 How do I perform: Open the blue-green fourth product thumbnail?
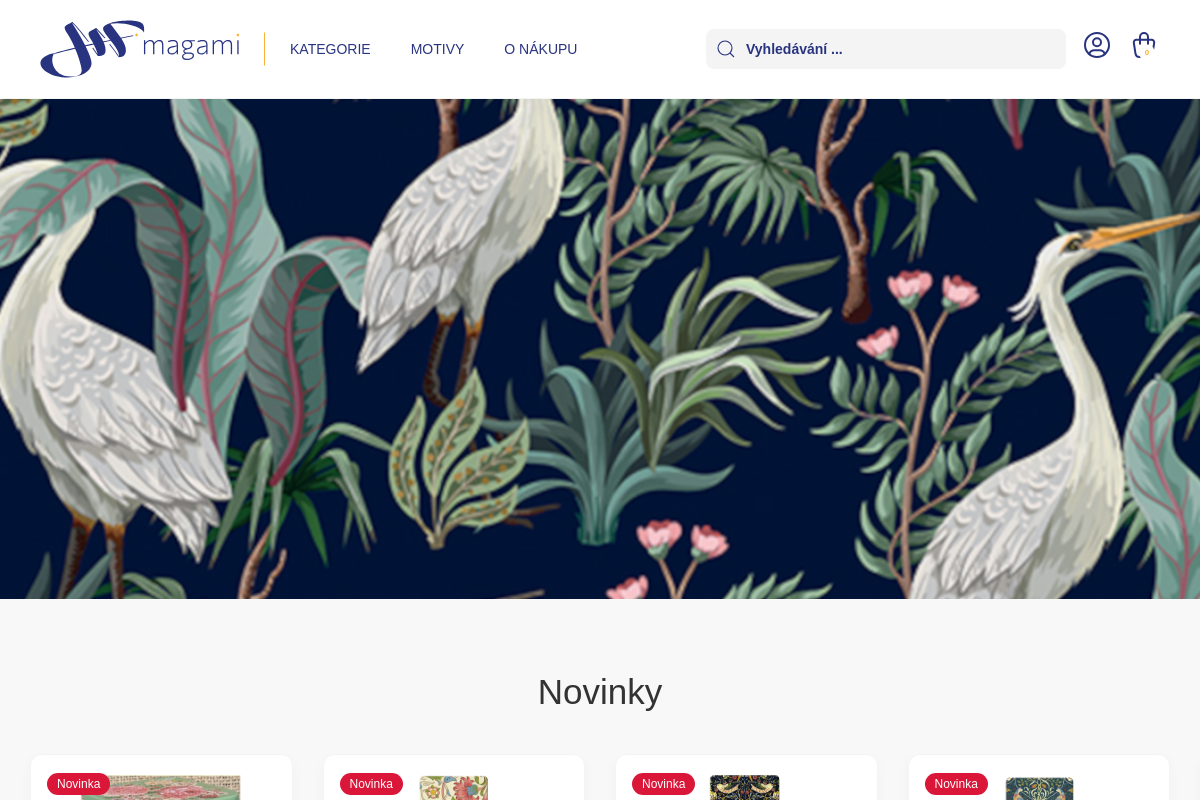click(x=1039, y=788)
